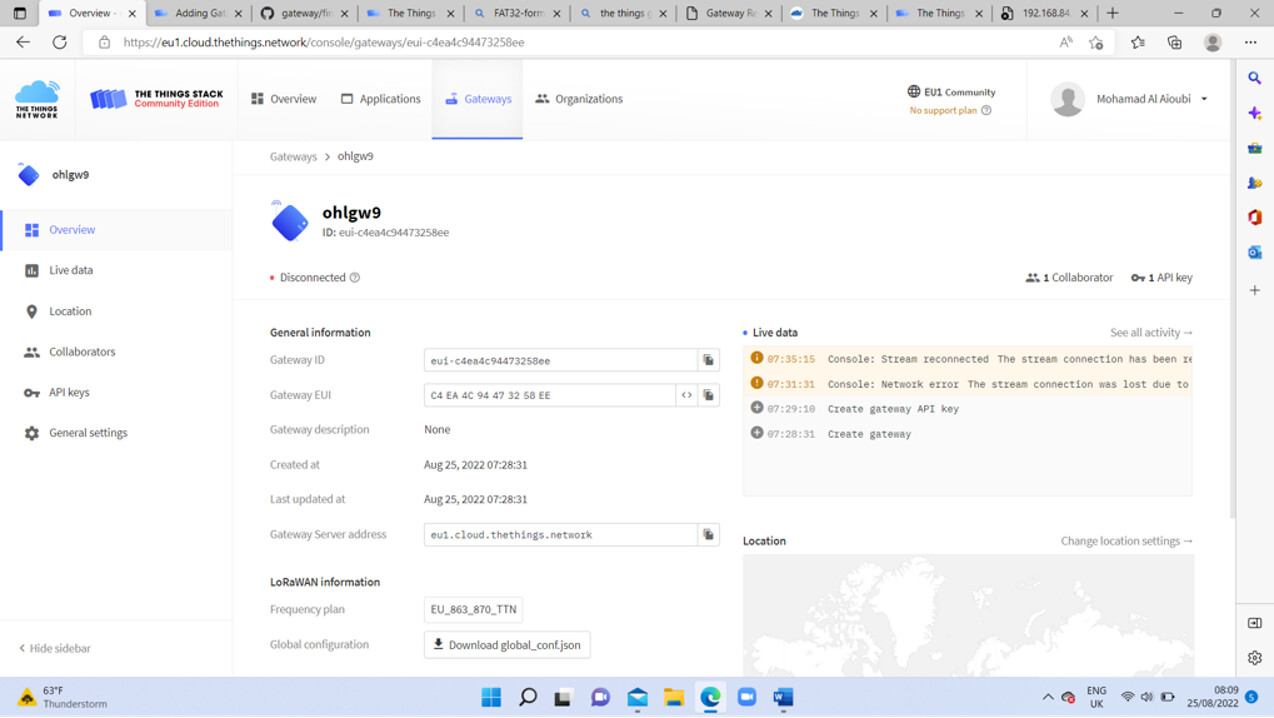Copy the Gateway EUI value
Viewport: 1274px width, 718px height.
click(708, 395)
